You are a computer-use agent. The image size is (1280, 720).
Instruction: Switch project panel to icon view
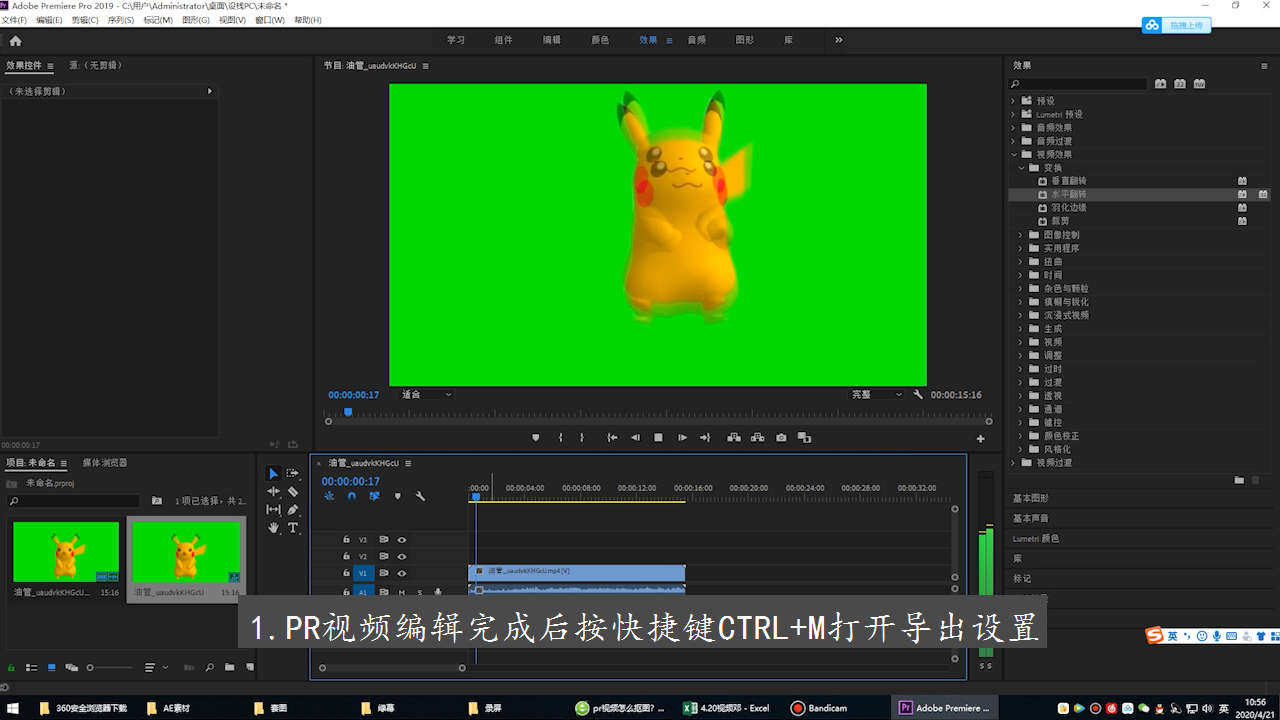pyautogui.click(x=51, y=667)
